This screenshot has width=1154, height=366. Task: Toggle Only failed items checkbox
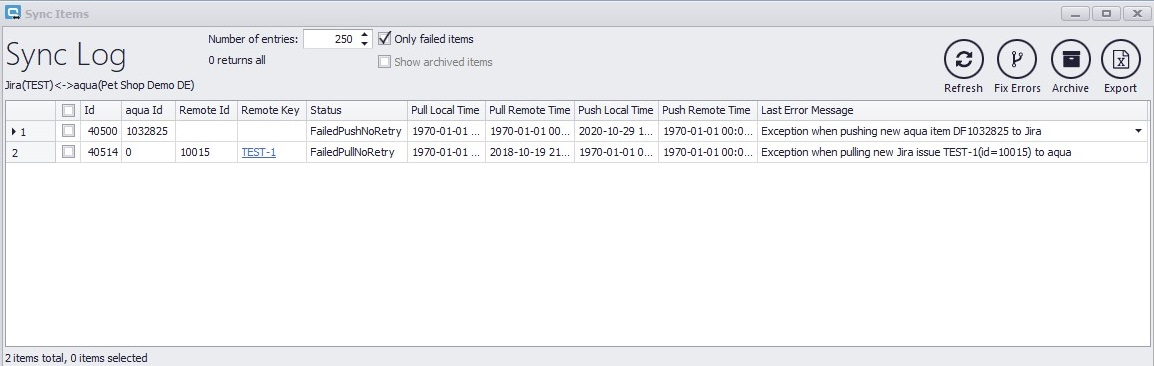(384, 39)
